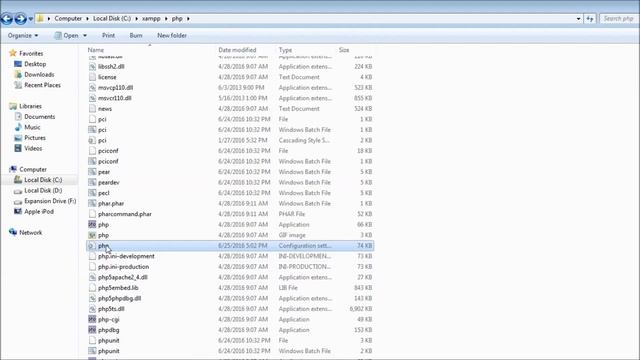The height and width of the screenshot is (360, 640).
Task: Click the php-cgi application icon
Action: [x=92, y=319]
